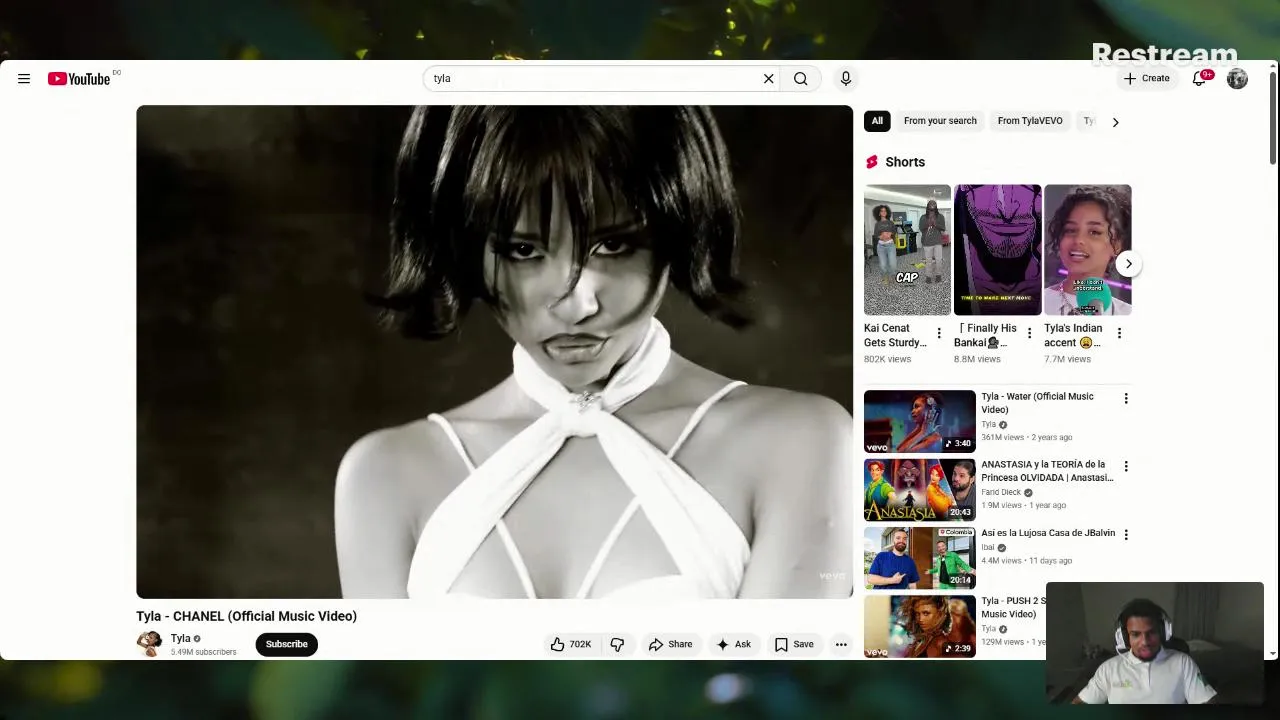This screenshot has width=1280, height=720.
Task: Open the Tyla - Water (Official Music Video) title
Action: (1037, 403)
